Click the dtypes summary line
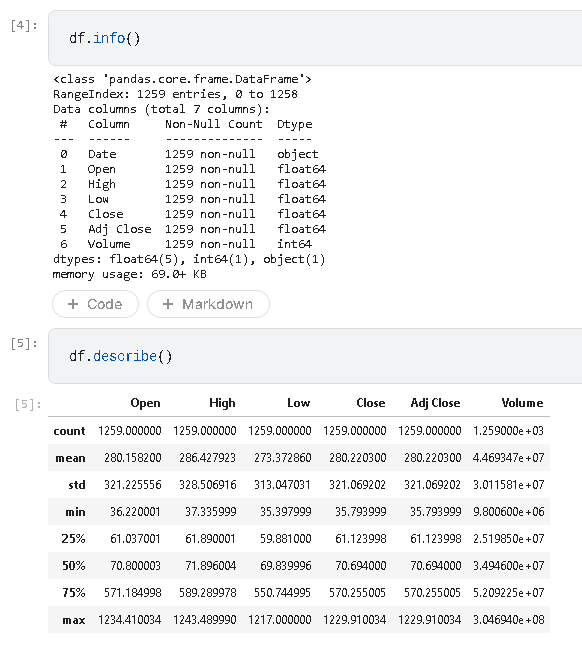 coord(189,259)
